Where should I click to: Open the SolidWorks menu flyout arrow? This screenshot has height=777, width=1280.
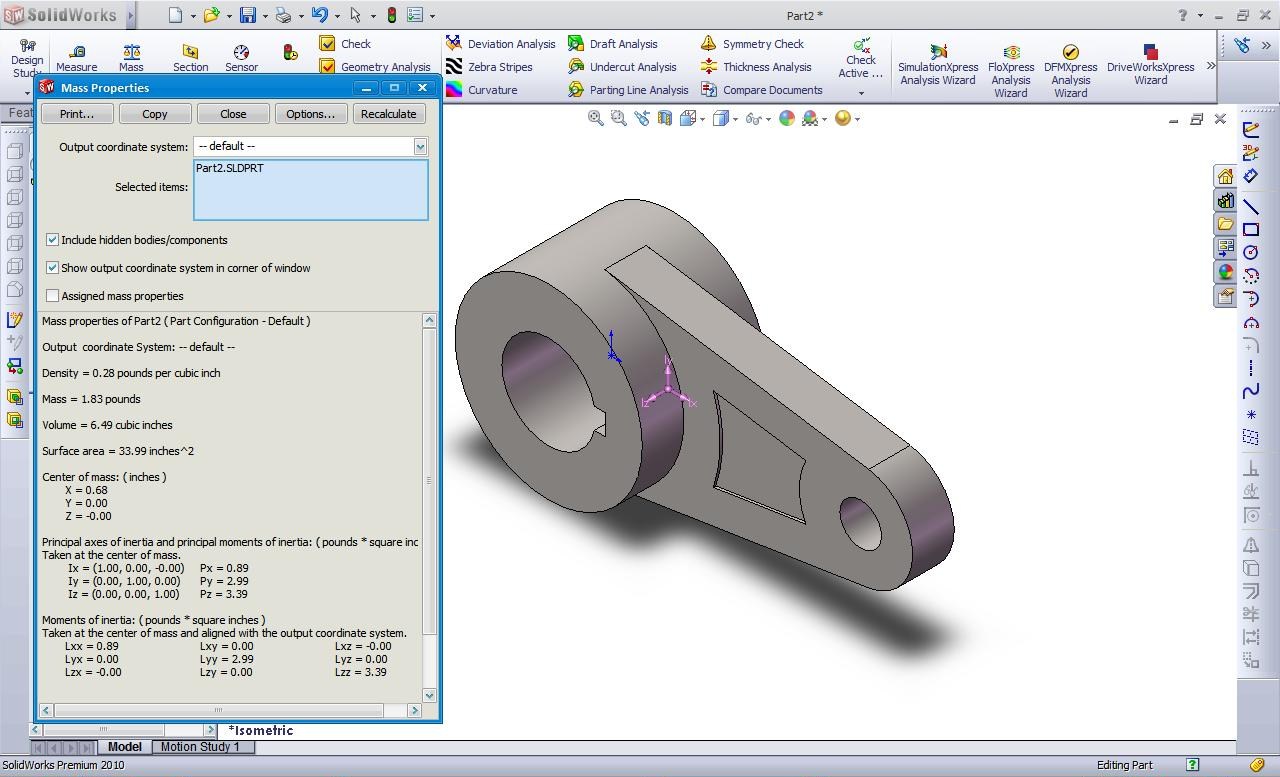[x=132, y=15]
